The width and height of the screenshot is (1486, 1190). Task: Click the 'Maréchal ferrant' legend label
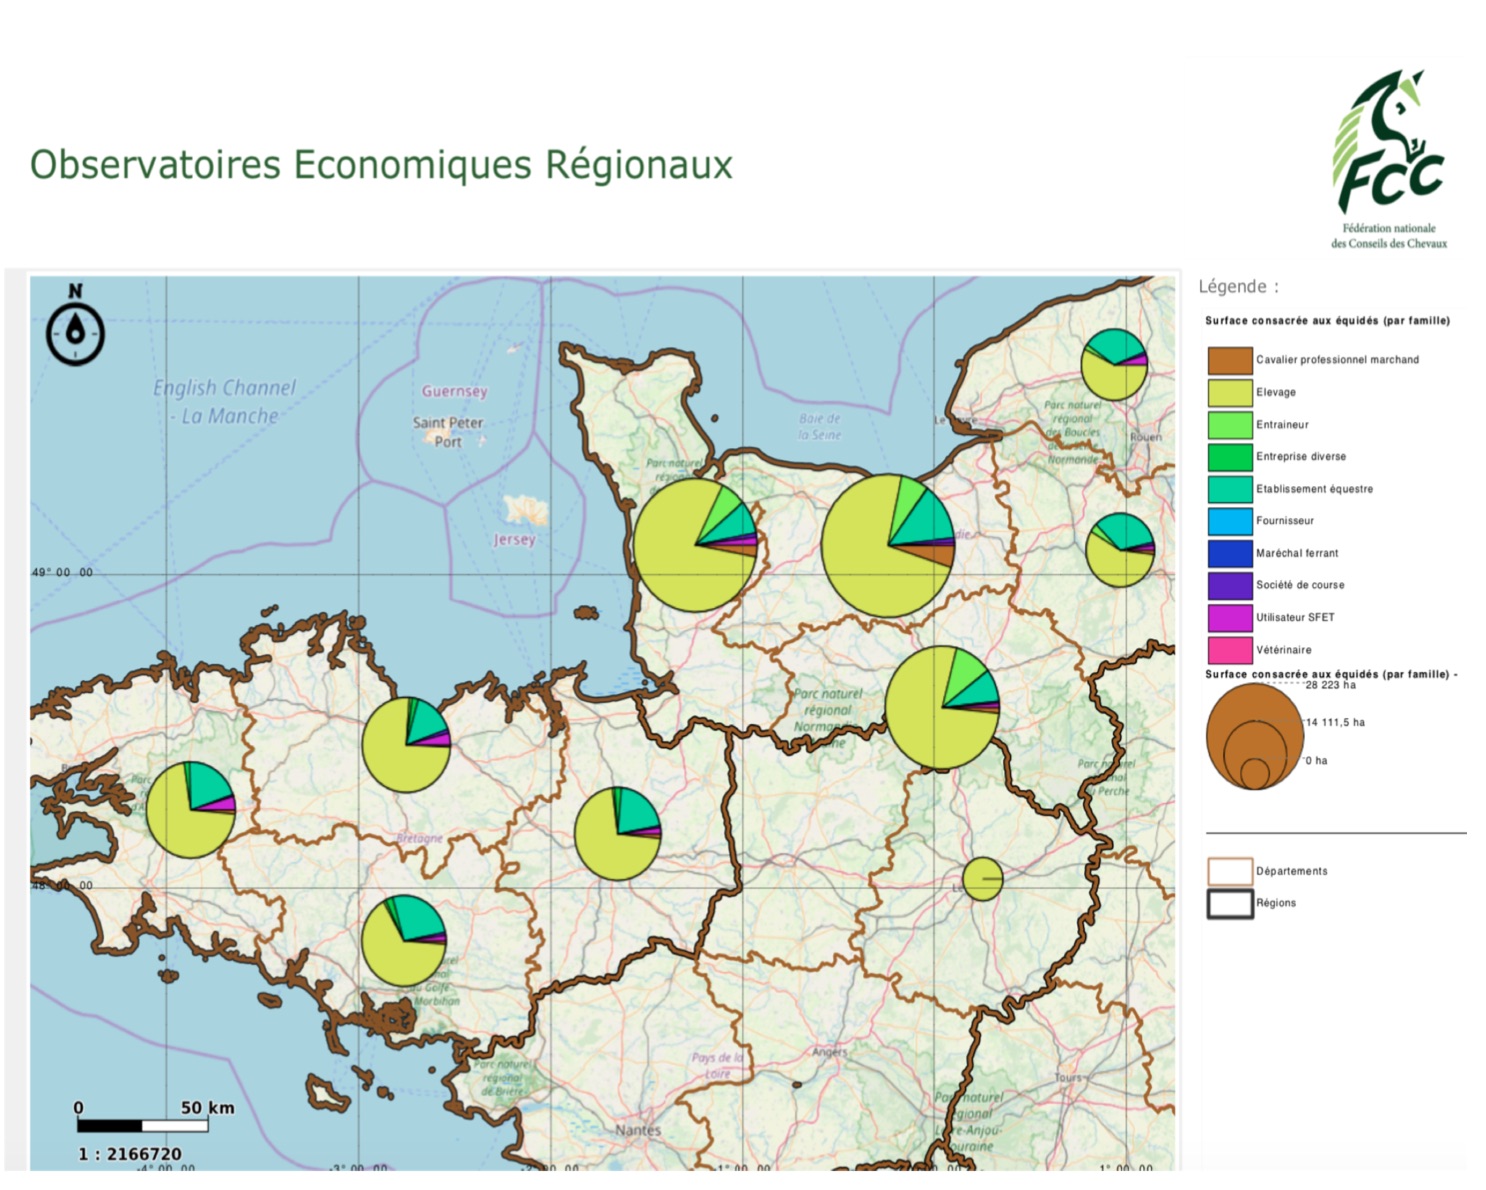1297,553
